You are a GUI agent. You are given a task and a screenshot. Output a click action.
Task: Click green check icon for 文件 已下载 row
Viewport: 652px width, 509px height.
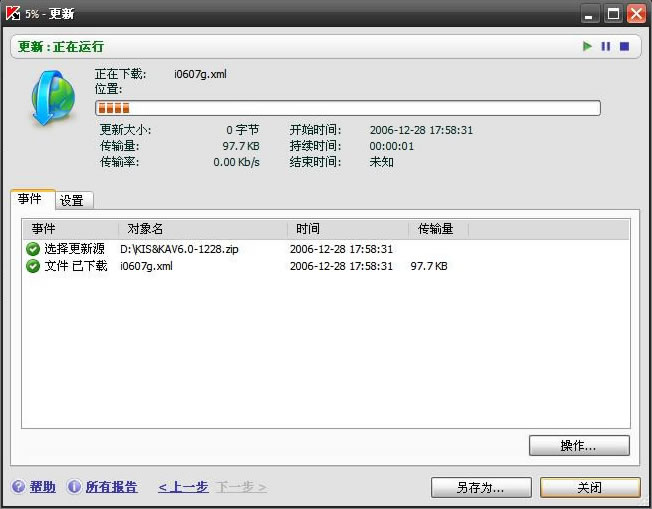click(x=33, y=266)
